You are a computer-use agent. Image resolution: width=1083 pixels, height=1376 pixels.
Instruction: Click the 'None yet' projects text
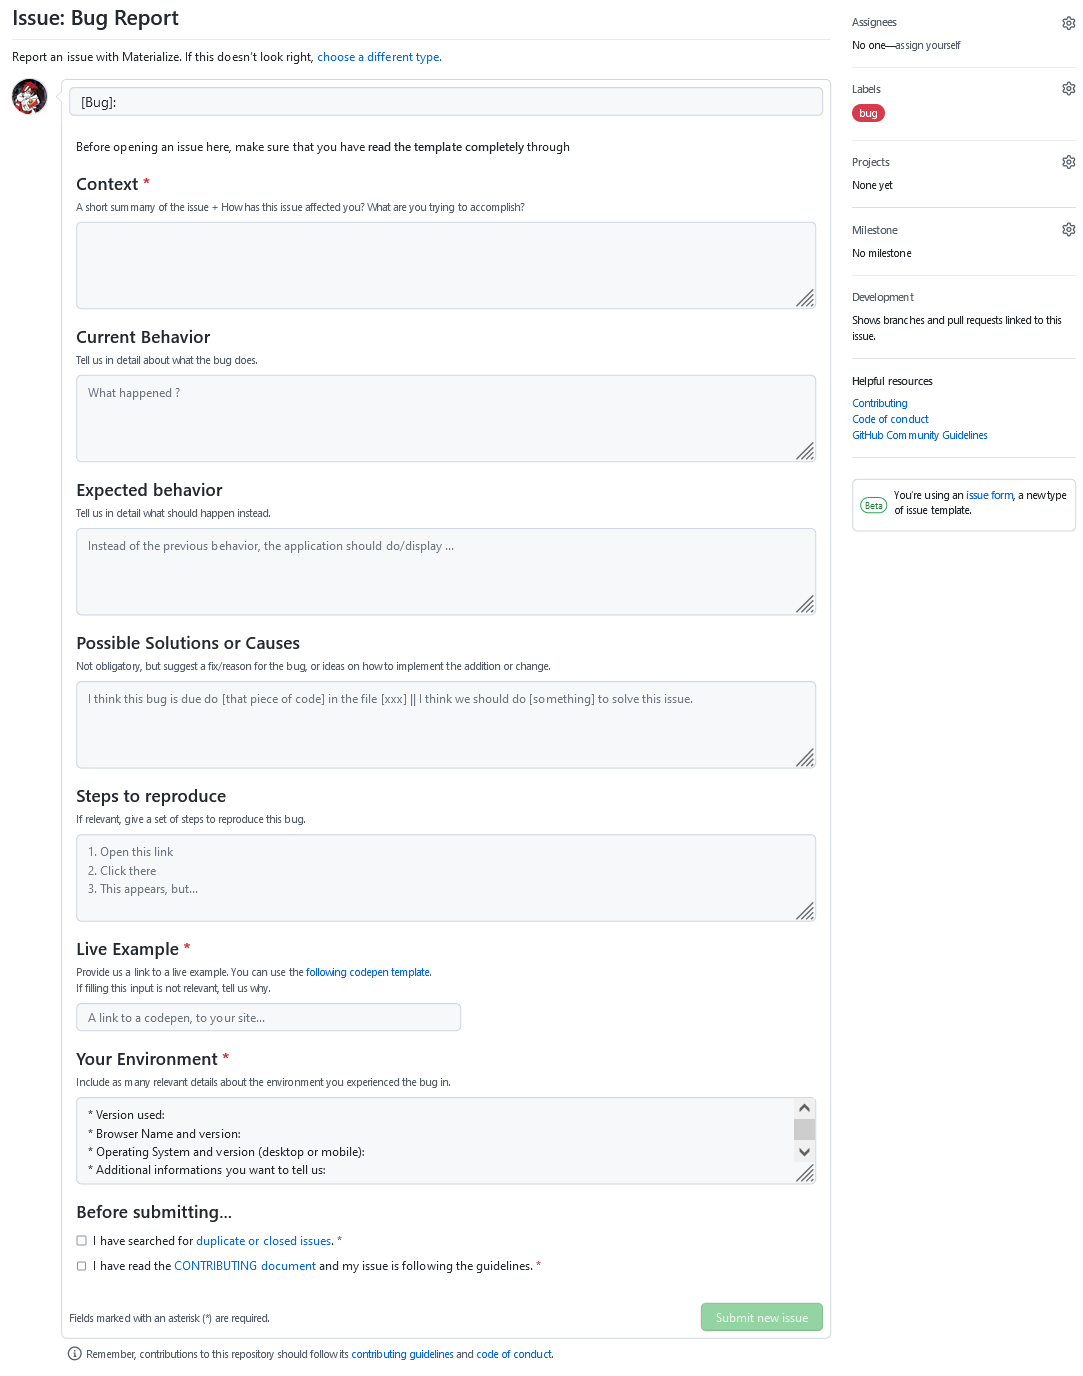coord(872,185)
